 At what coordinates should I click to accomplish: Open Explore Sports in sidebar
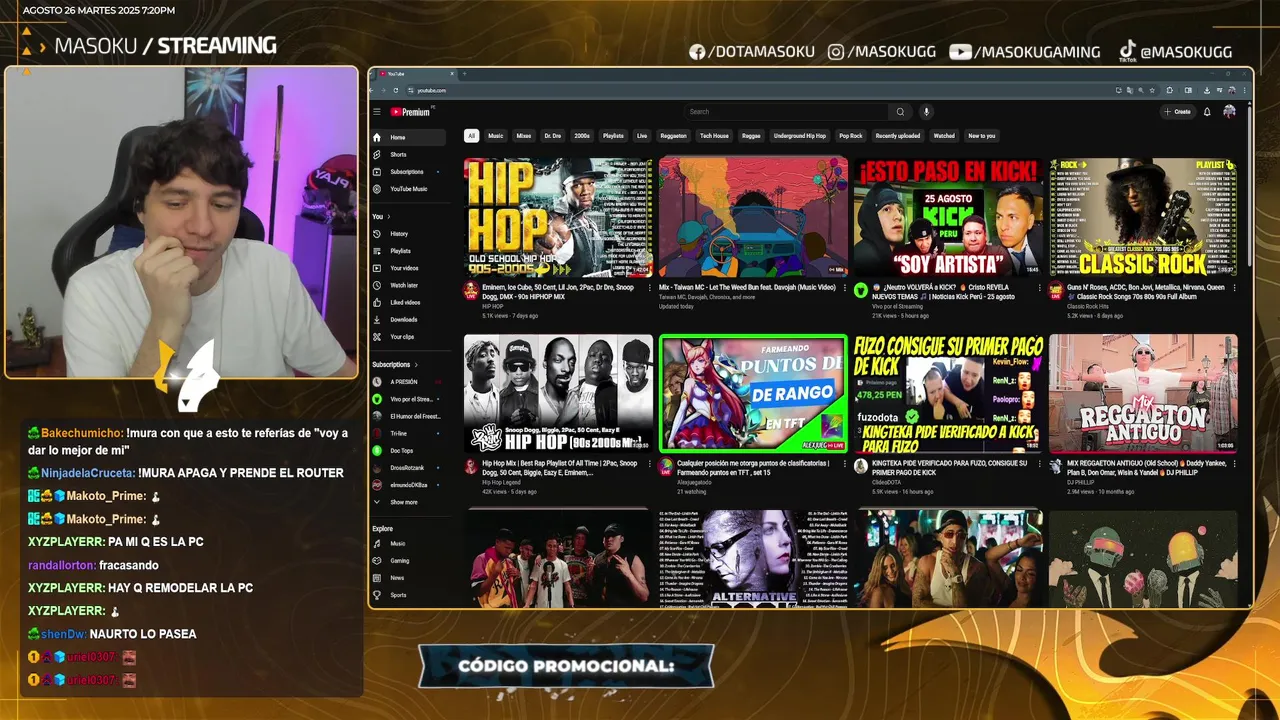408,594
